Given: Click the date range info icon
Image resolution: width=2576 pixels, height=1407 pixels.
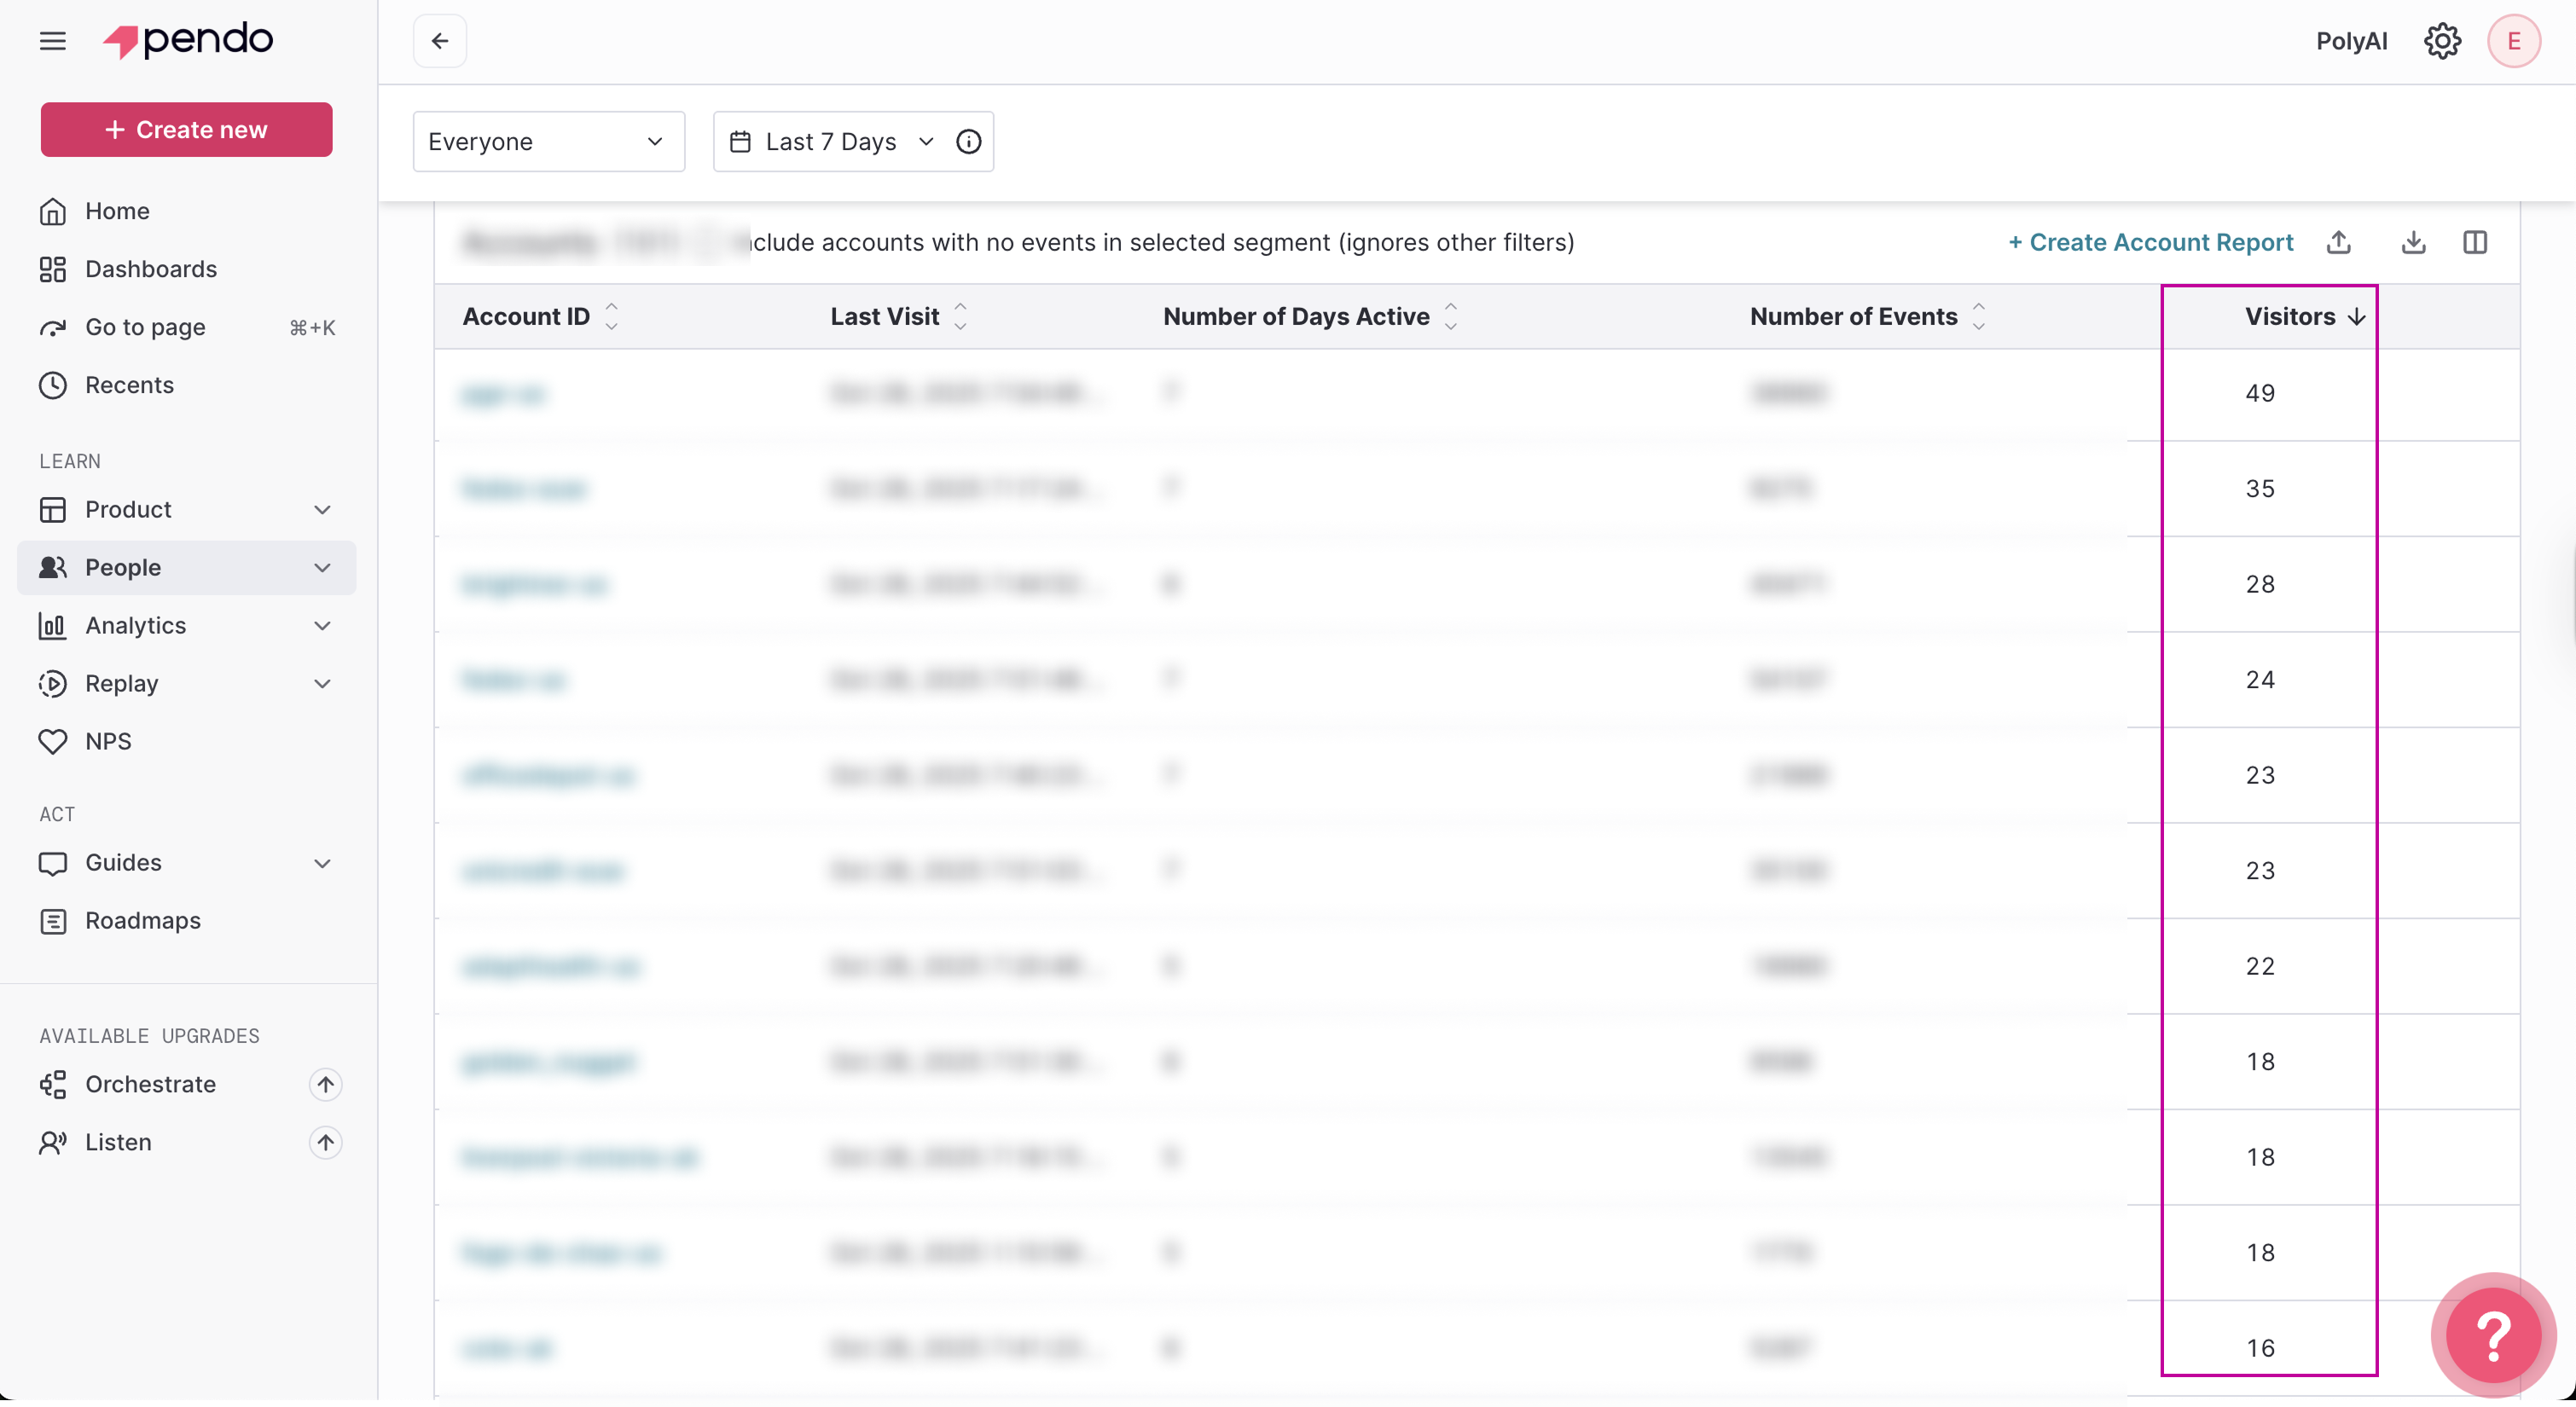Looking at the screenshot, I should pos(968,141).
